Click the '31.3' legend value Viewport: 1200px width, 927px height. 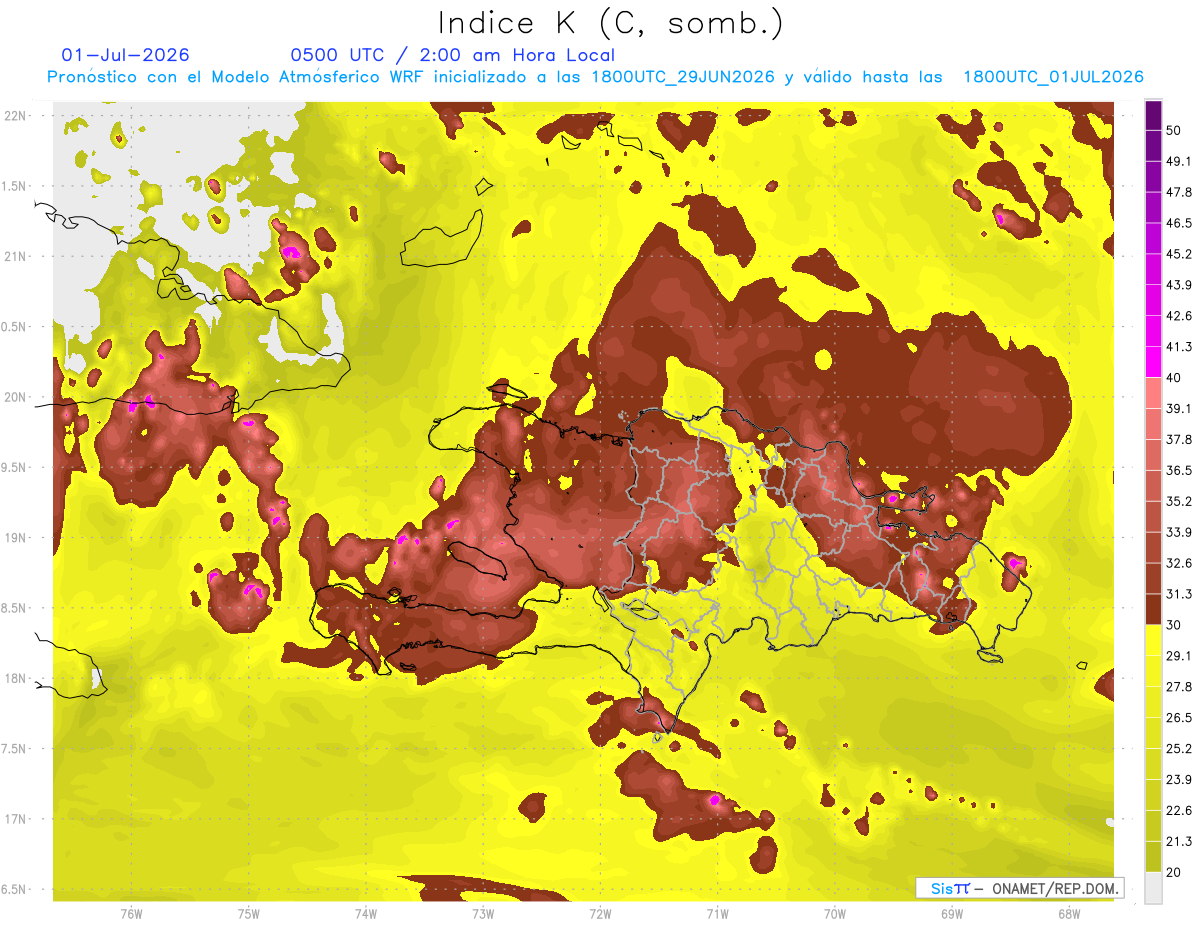pos(1179,594)
